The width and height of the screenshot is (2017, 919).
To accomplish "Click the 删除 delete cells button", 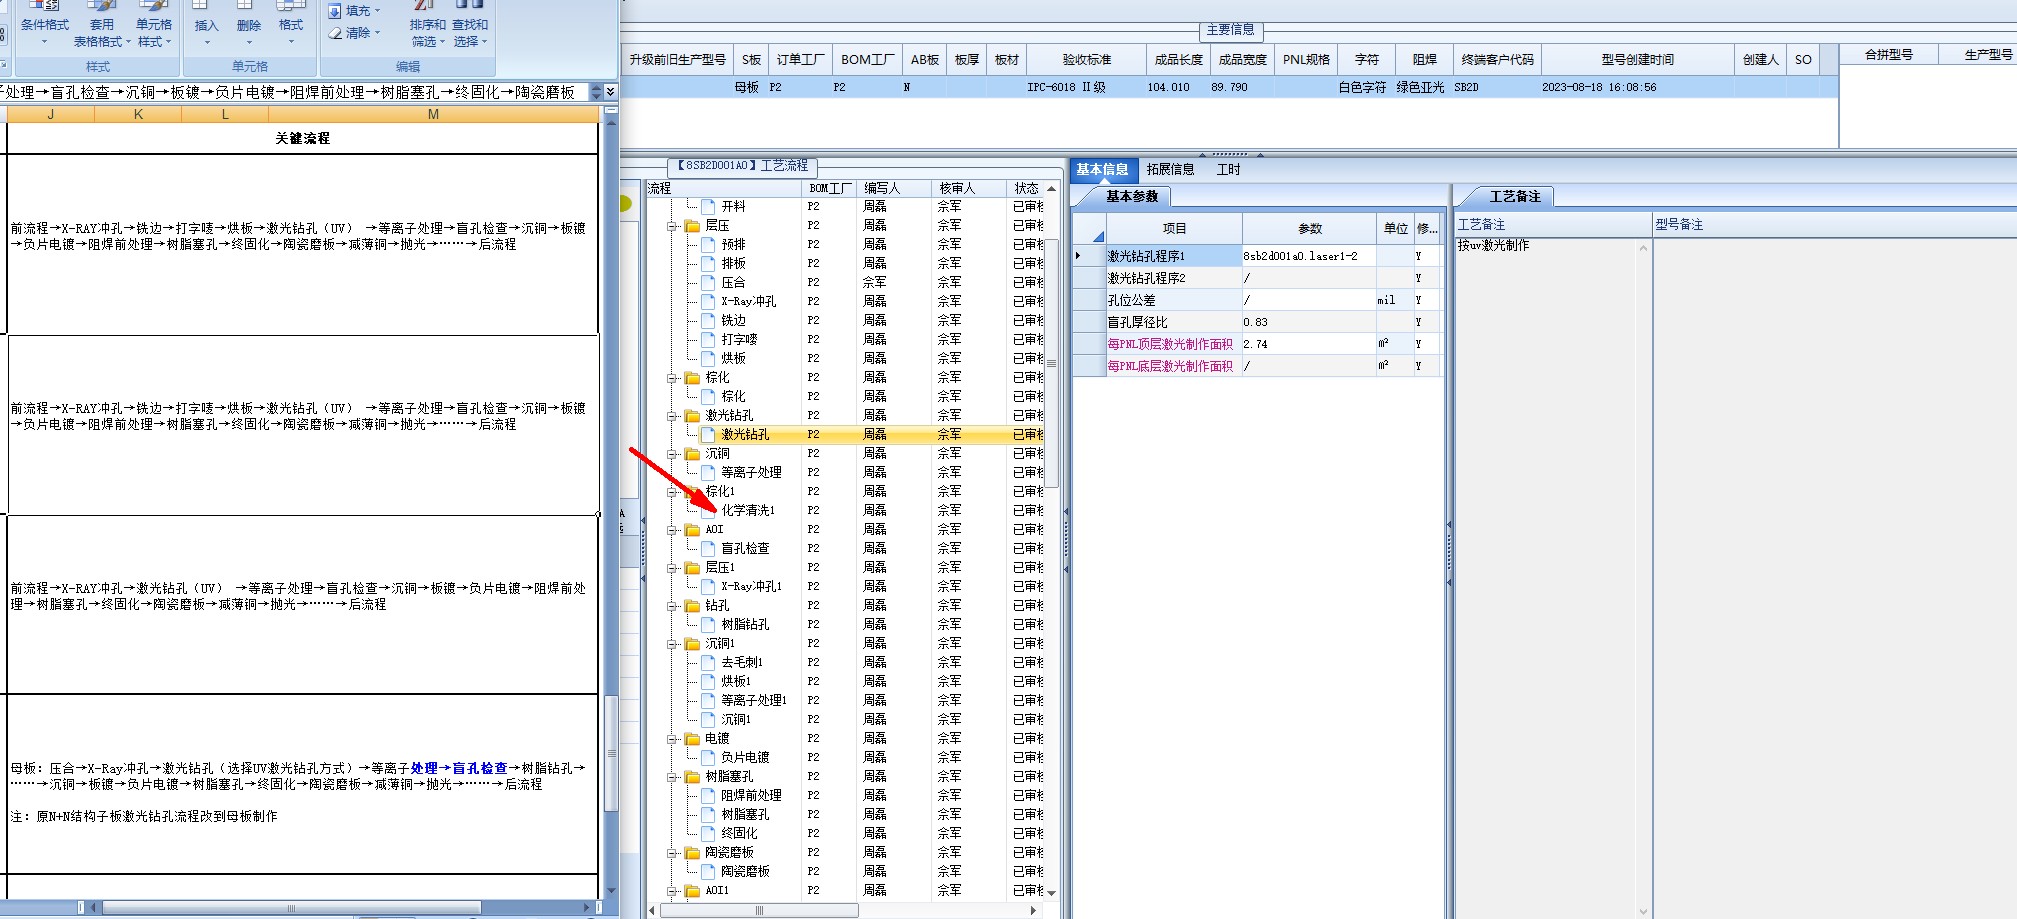I will pos(249,25).
